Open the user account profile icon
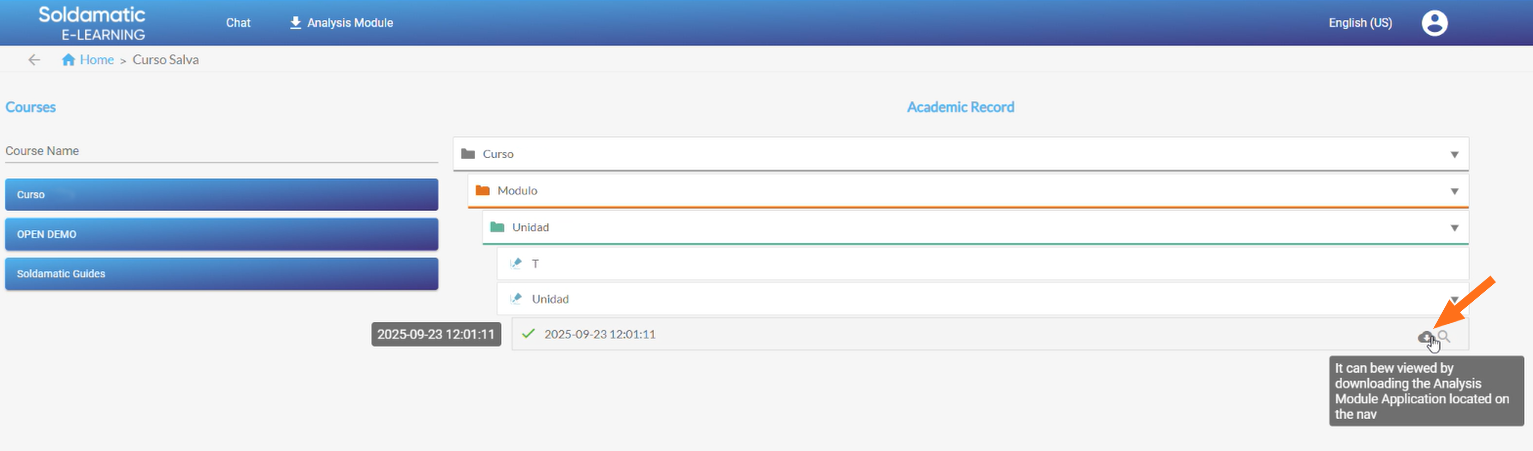1533x451 pixels. tap(1435, 23)
